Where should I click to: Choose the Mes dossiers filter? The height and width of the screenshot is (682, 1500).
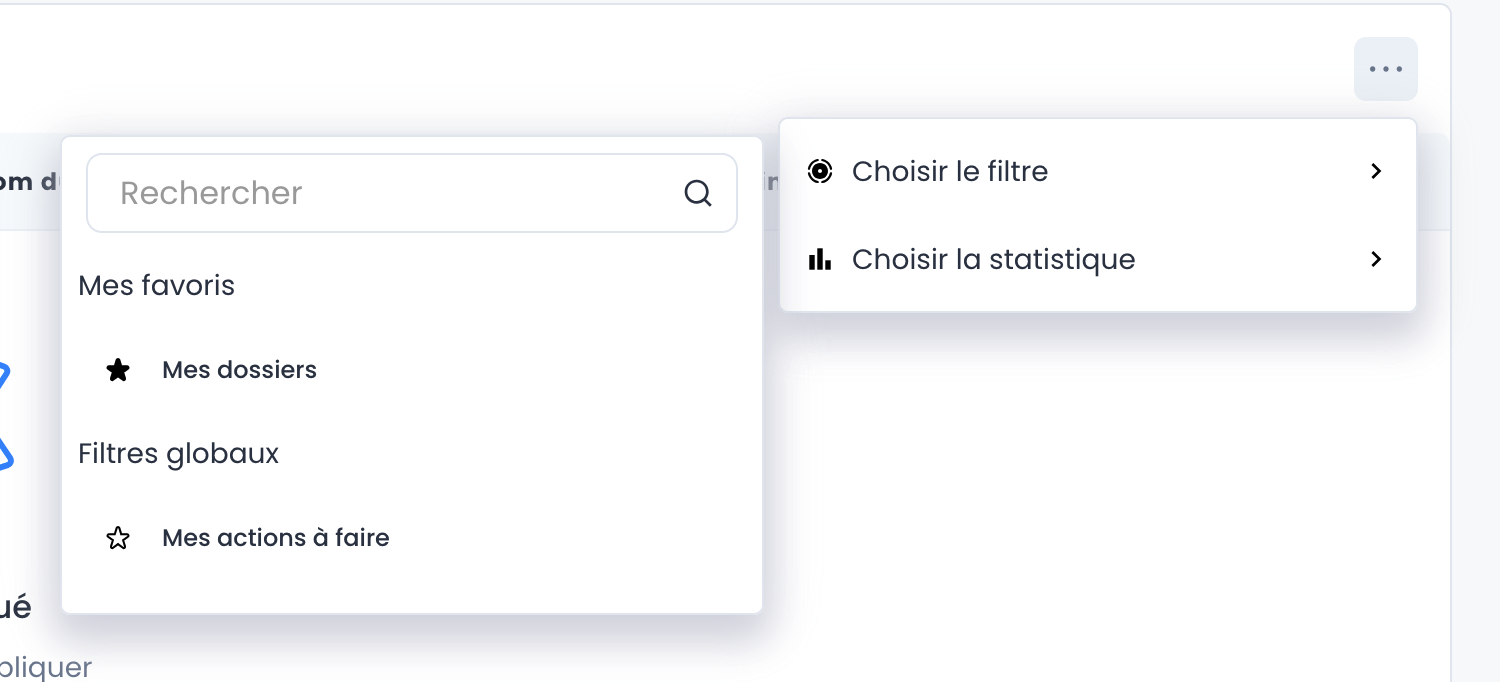(x=239, y=370)
